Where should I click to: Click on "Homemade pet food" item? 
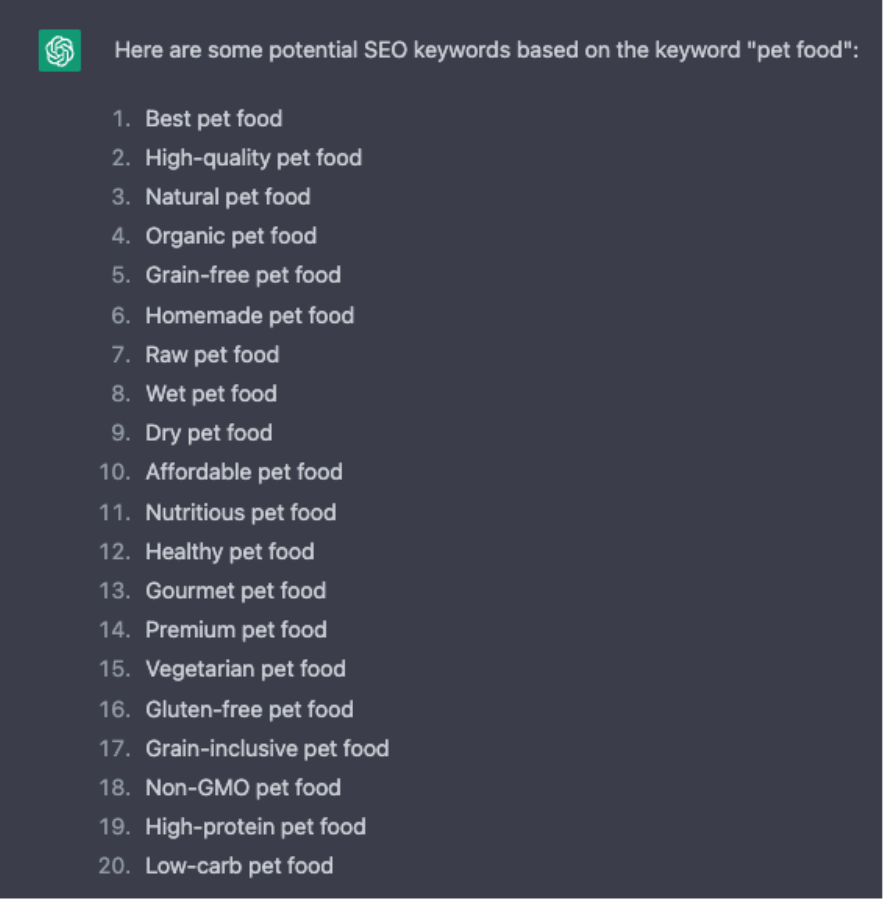click(x=249, y=316)
